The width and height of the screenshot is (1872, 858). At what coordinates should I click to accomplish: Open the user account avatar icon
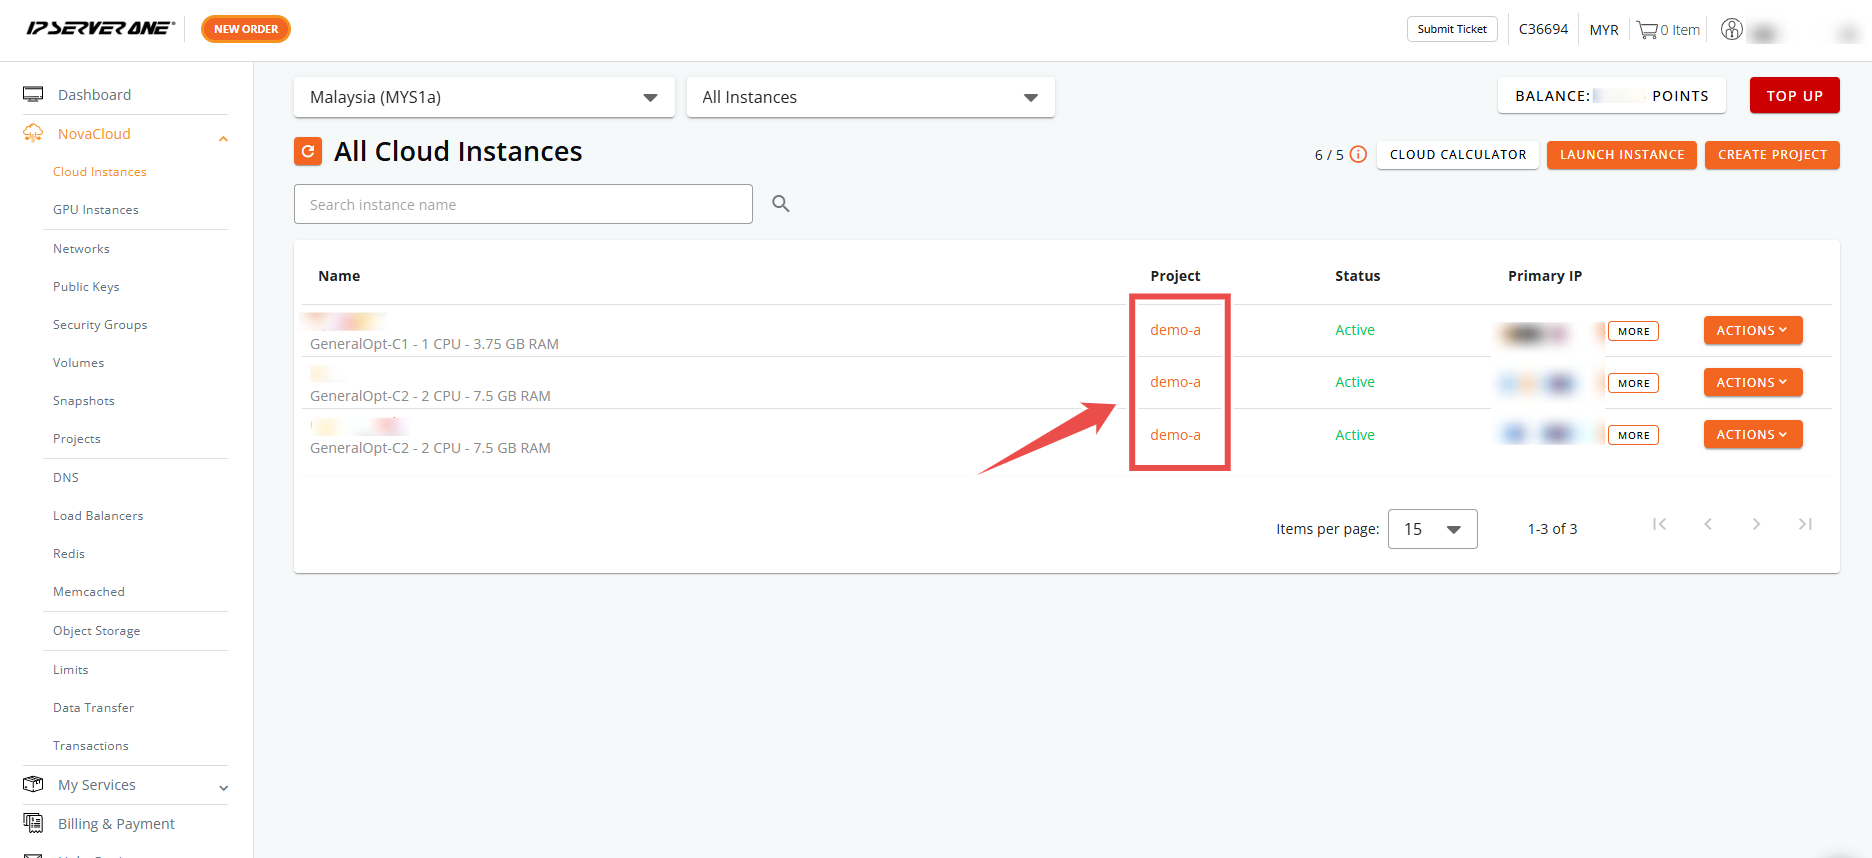click(1732, 30)
